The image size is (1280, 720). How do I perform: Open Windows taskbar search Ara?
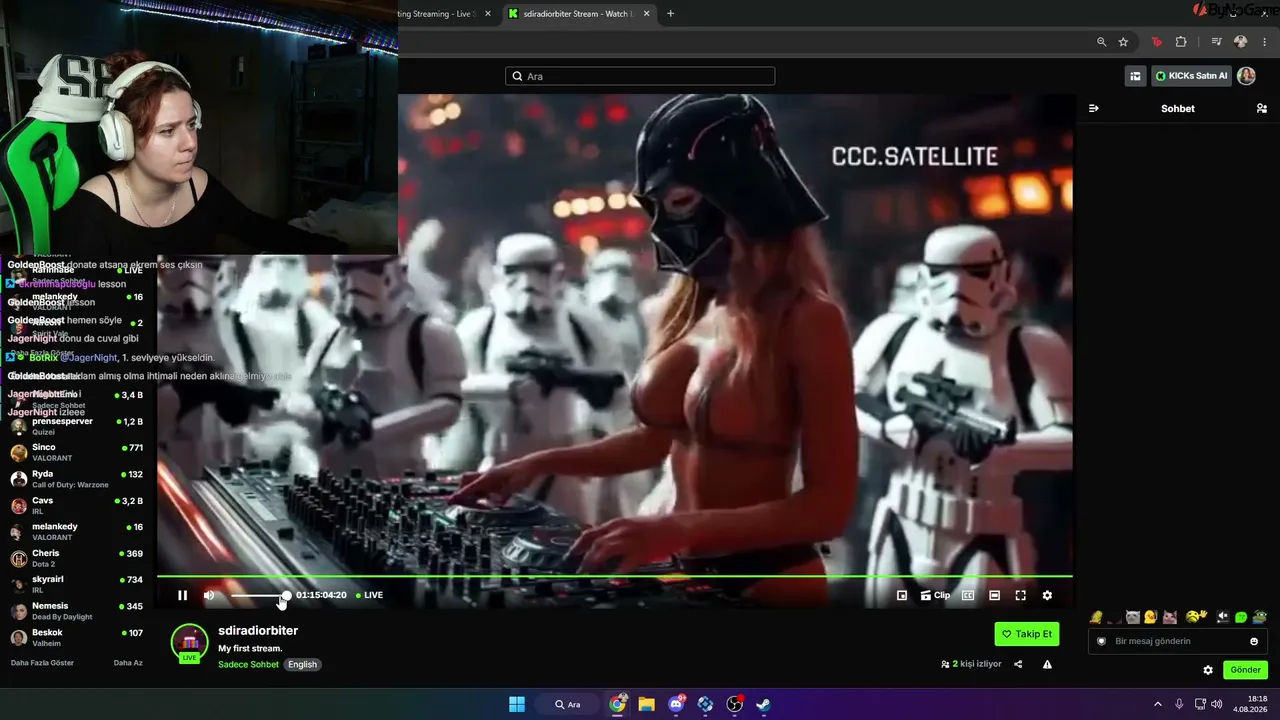(x=568, y=704)
